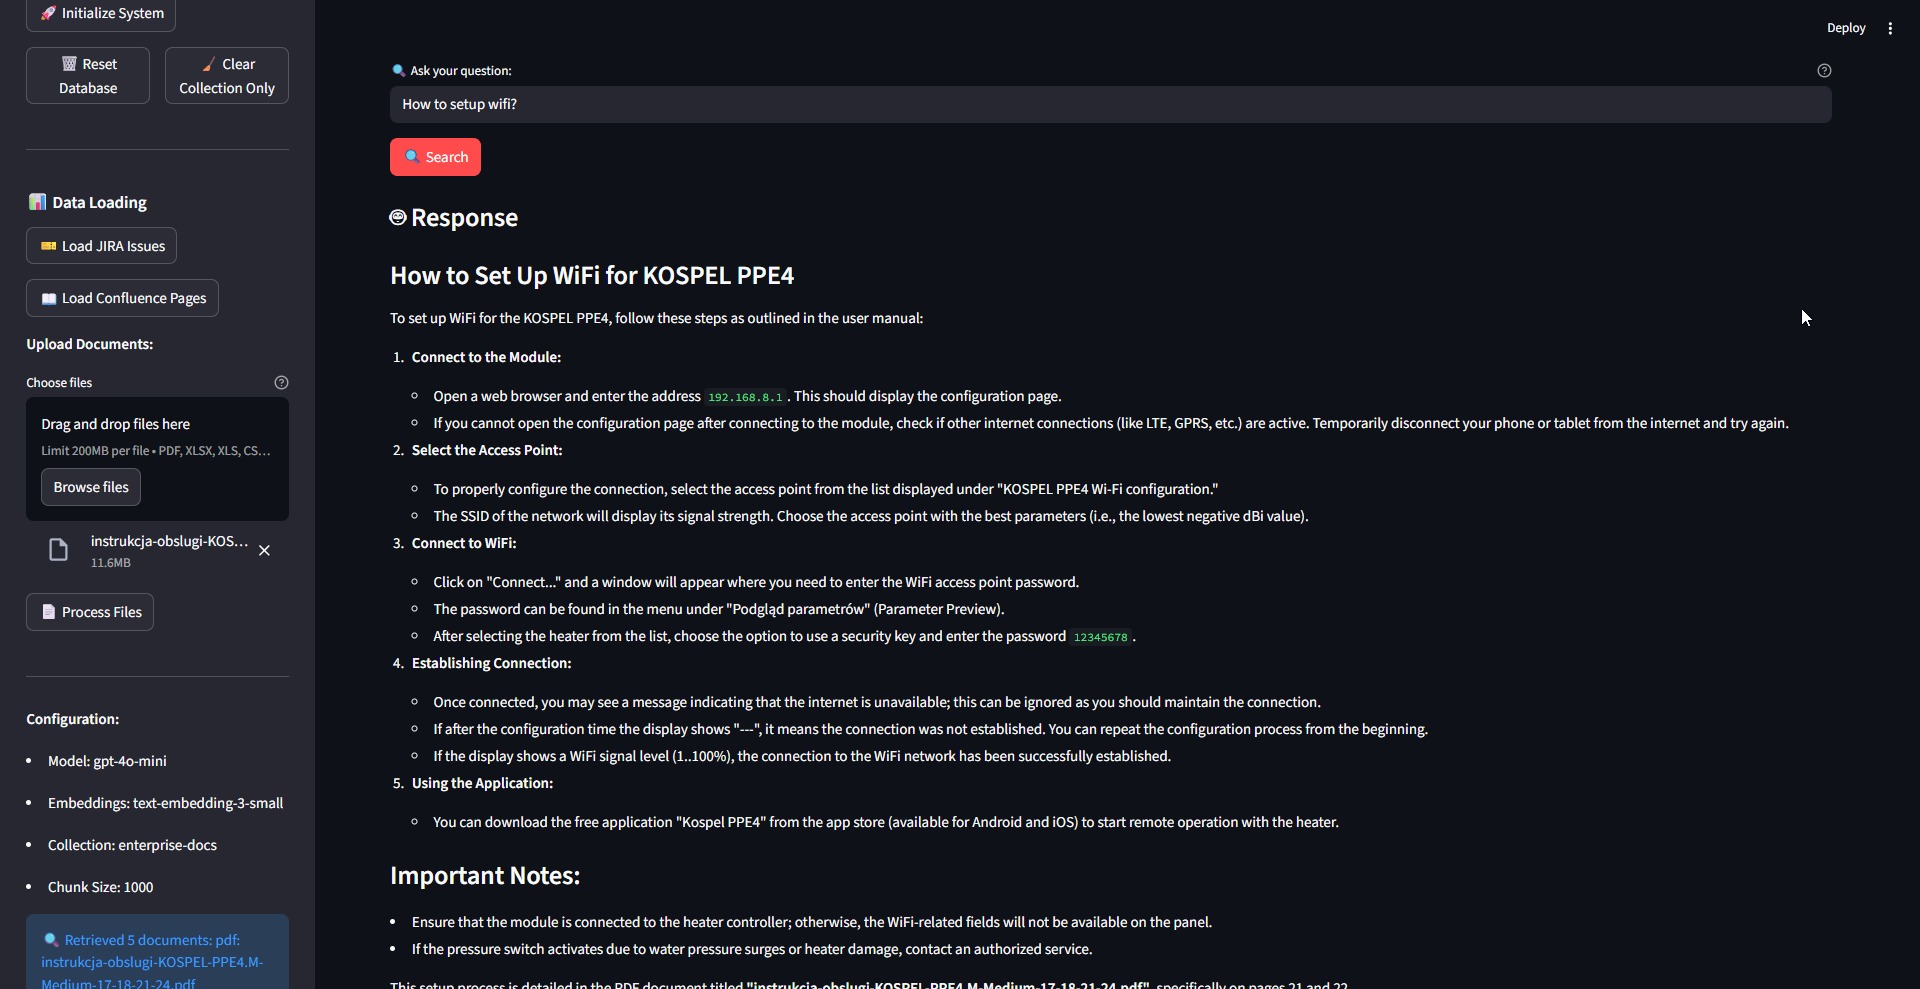
Task: Open the Deploy menu
Action: tap(1845, 28)
